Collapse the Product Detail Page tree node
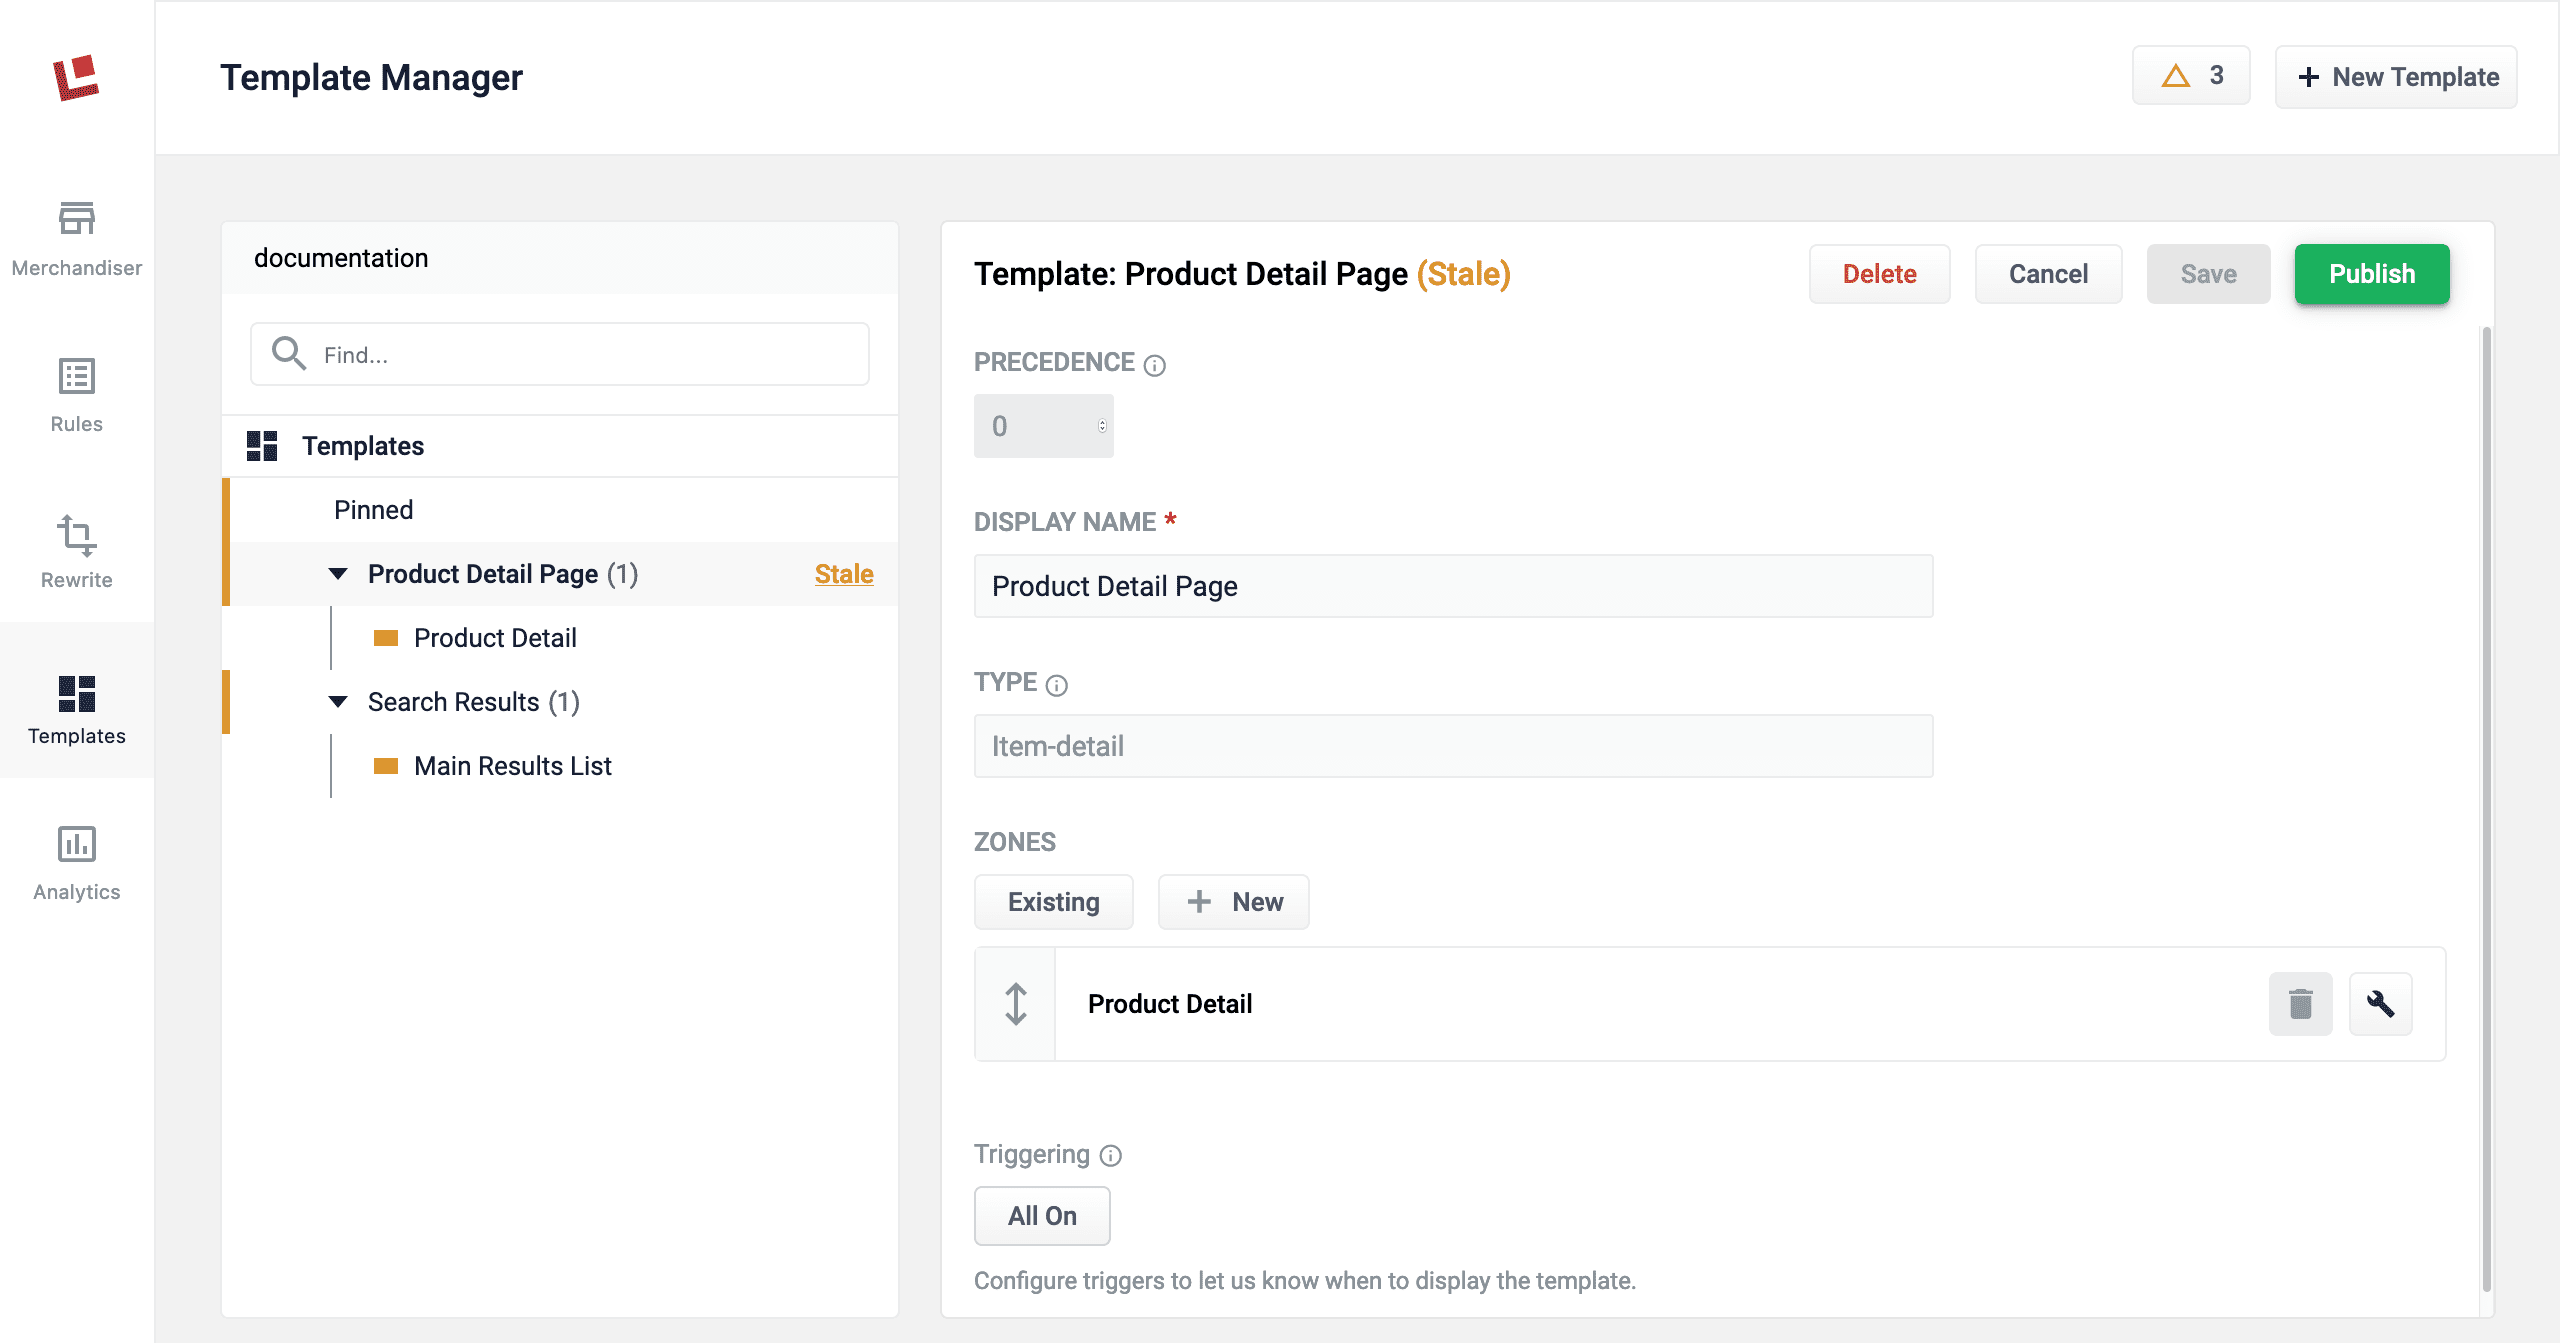Image resolution: width=2560 pixels, height=1344 pixels. (338, 574)
